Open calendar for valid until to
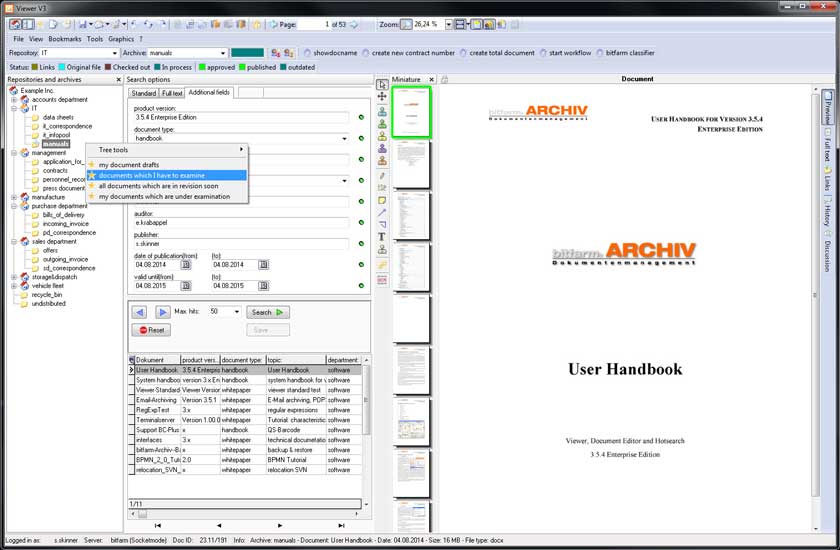 point(264,285)
